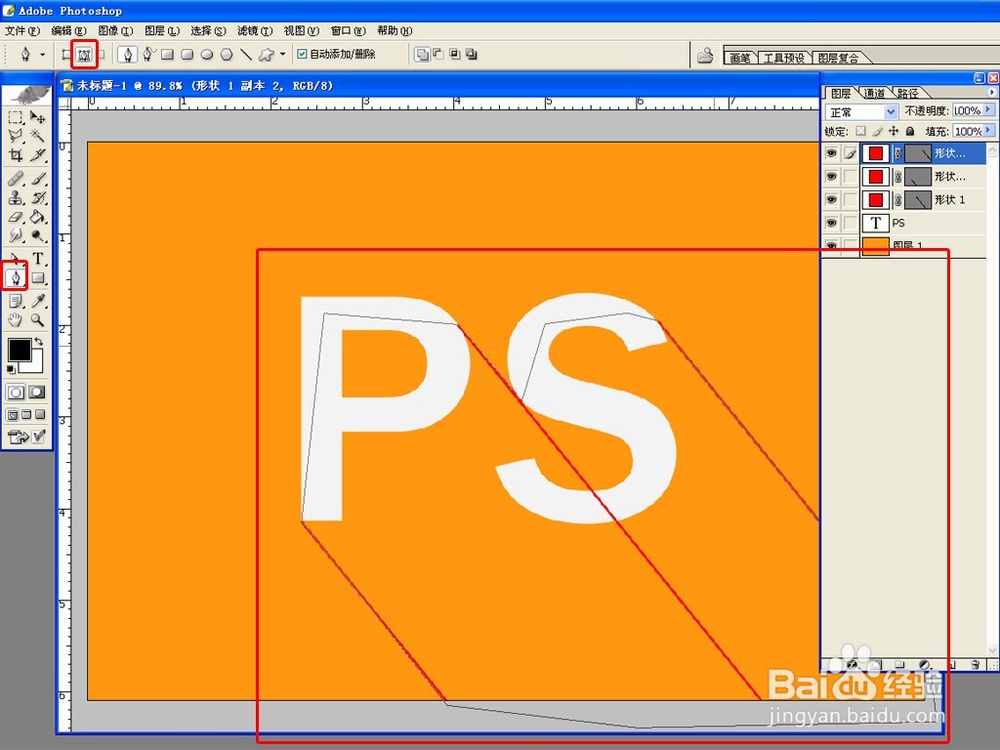Screen dimensions: 1000x750
Task: Open the 图层复合 palette well tab
Action: (837, 58)
